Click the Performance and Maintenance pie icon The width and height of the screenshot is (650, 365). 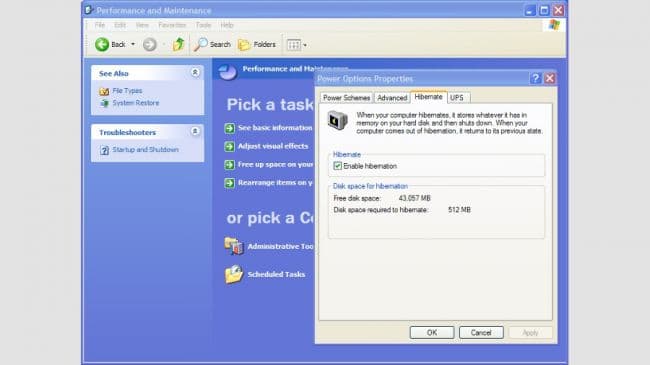click(x=228, y=72)
